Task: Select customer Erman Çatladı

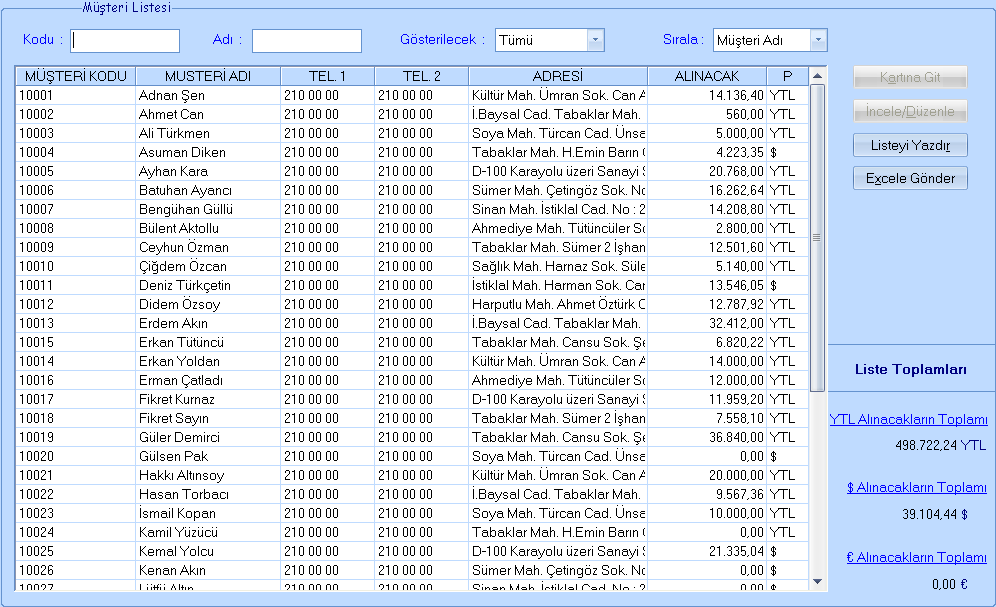Action: [180, 380]
